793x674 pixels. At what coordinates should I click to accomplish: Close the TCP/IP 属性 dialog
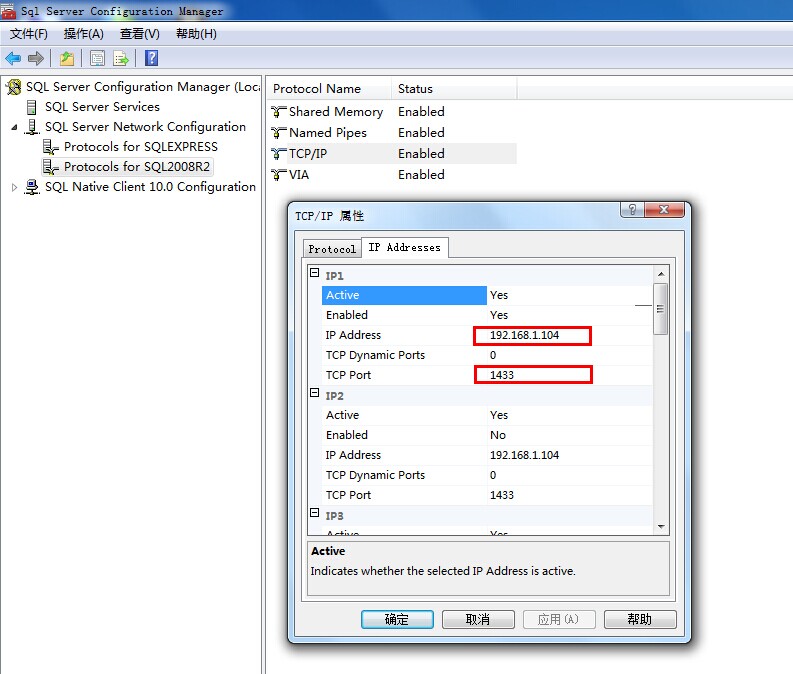pyautogui.click(x=665, y=209)
